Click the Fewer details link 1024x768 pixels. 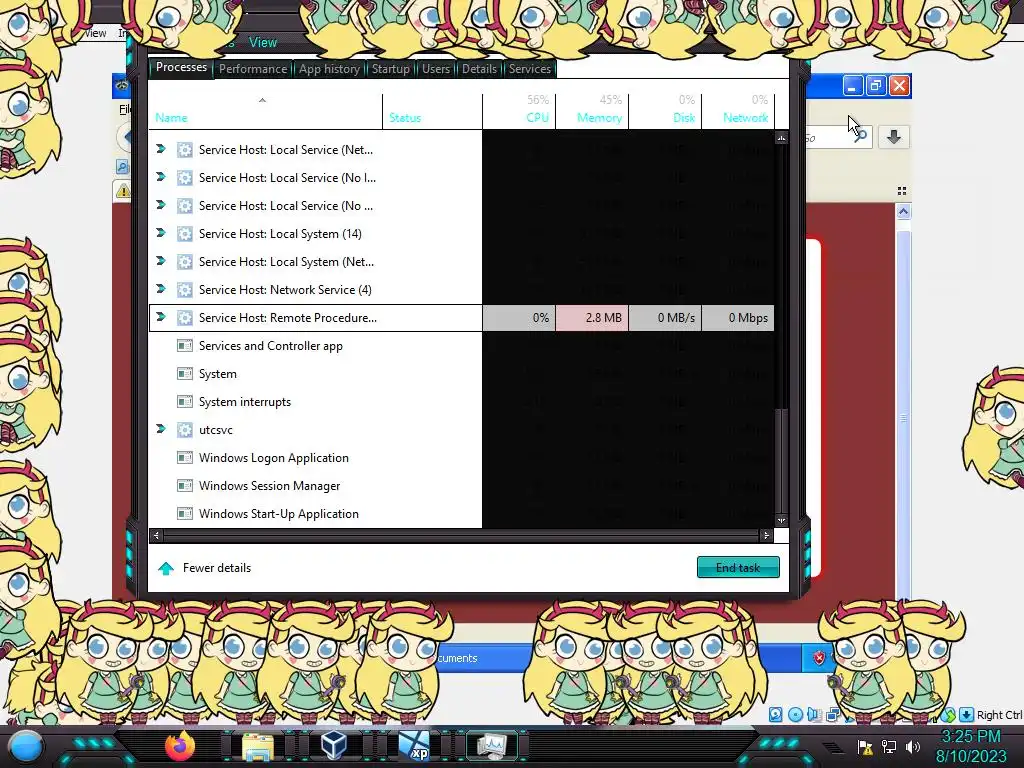tap(217, 568)
